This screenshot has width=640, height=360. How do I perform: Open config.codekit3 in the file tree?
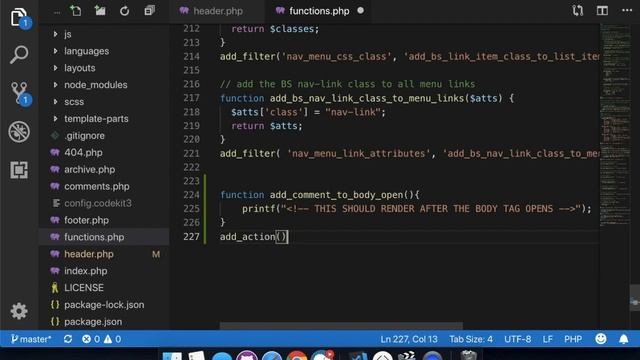click(x=98, y=203)
